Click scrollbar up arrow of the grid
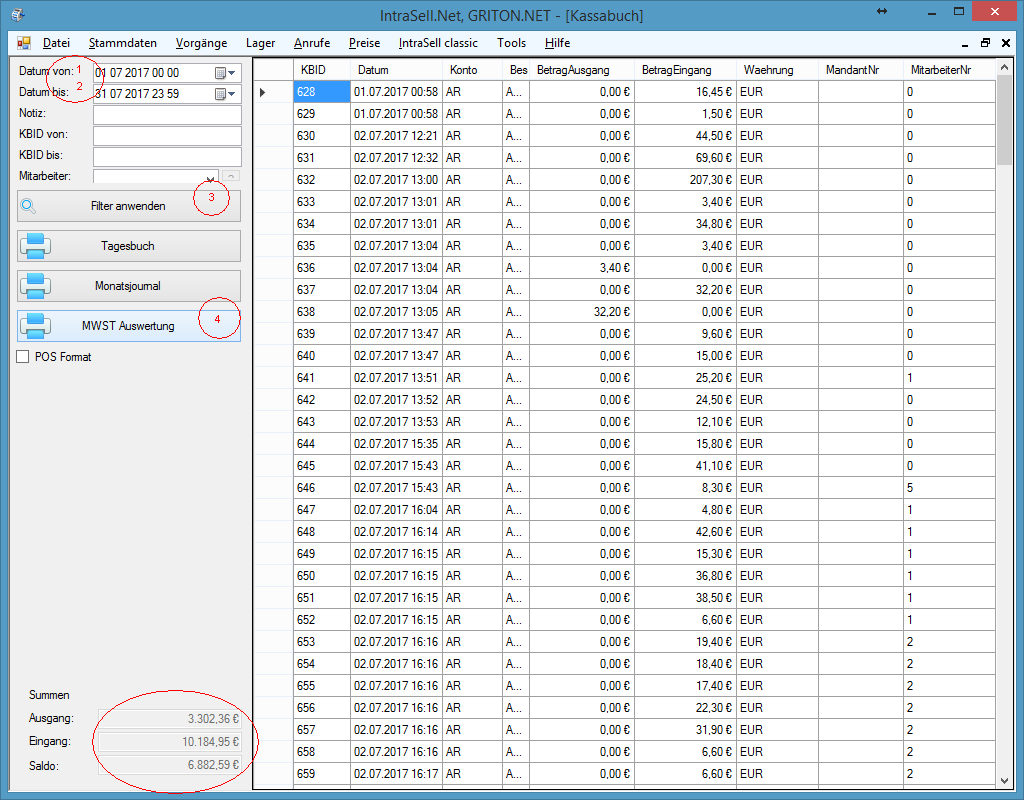 pos(1004,67)
